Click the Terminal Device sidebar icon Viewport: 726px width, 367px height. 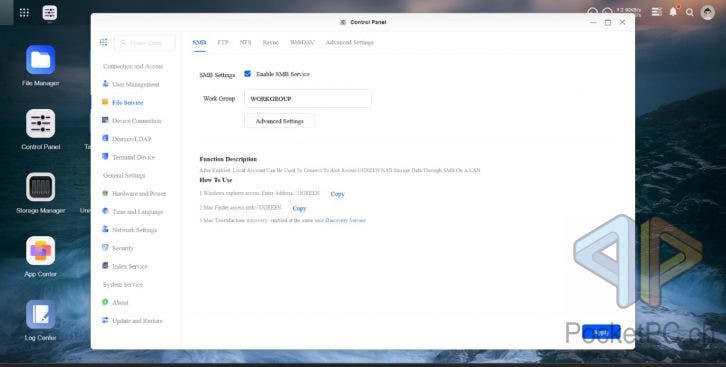click(x=105, y=156)
